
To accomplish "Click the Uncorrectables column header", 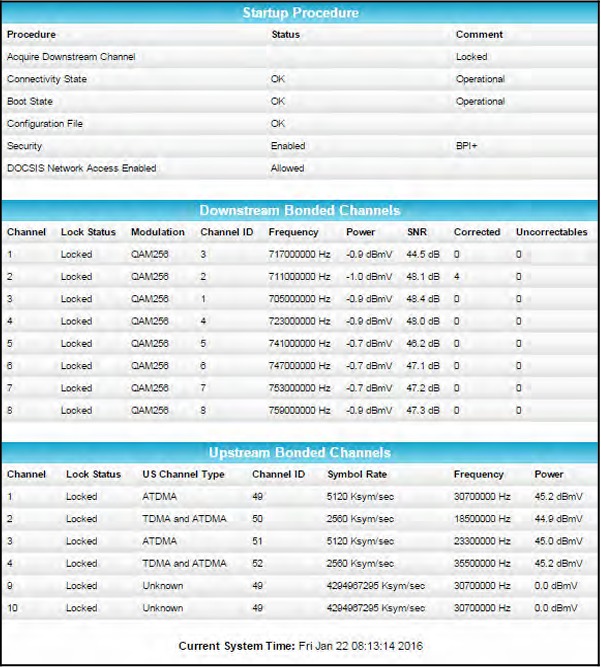I will pos(551,232).
